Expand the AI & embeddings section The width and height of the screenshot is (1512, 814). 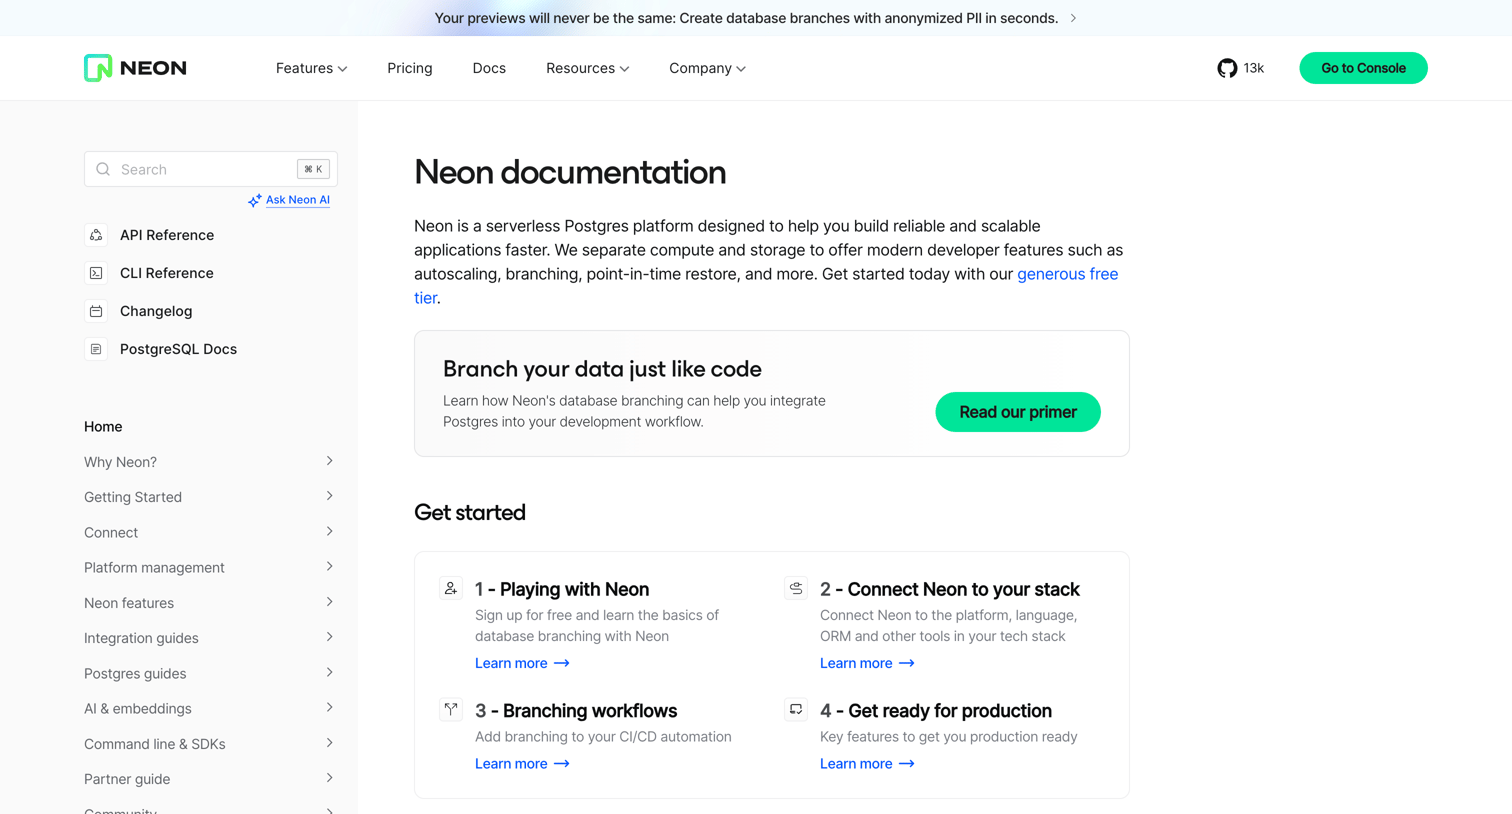click(x=209, y=708)
